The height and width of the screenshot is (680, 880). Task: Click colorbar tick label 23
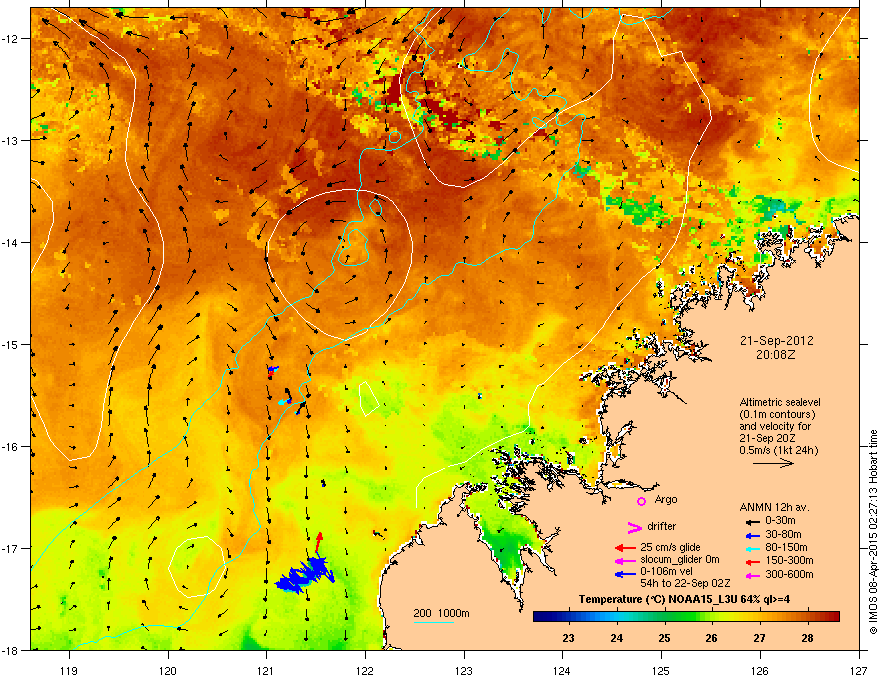coord(569,638)
